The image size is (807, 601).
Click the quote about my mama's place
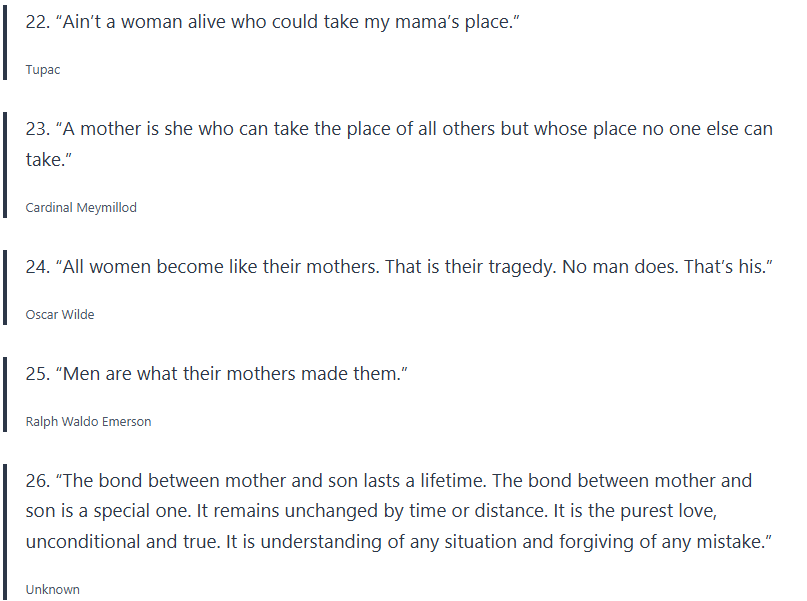click(272, 23)
